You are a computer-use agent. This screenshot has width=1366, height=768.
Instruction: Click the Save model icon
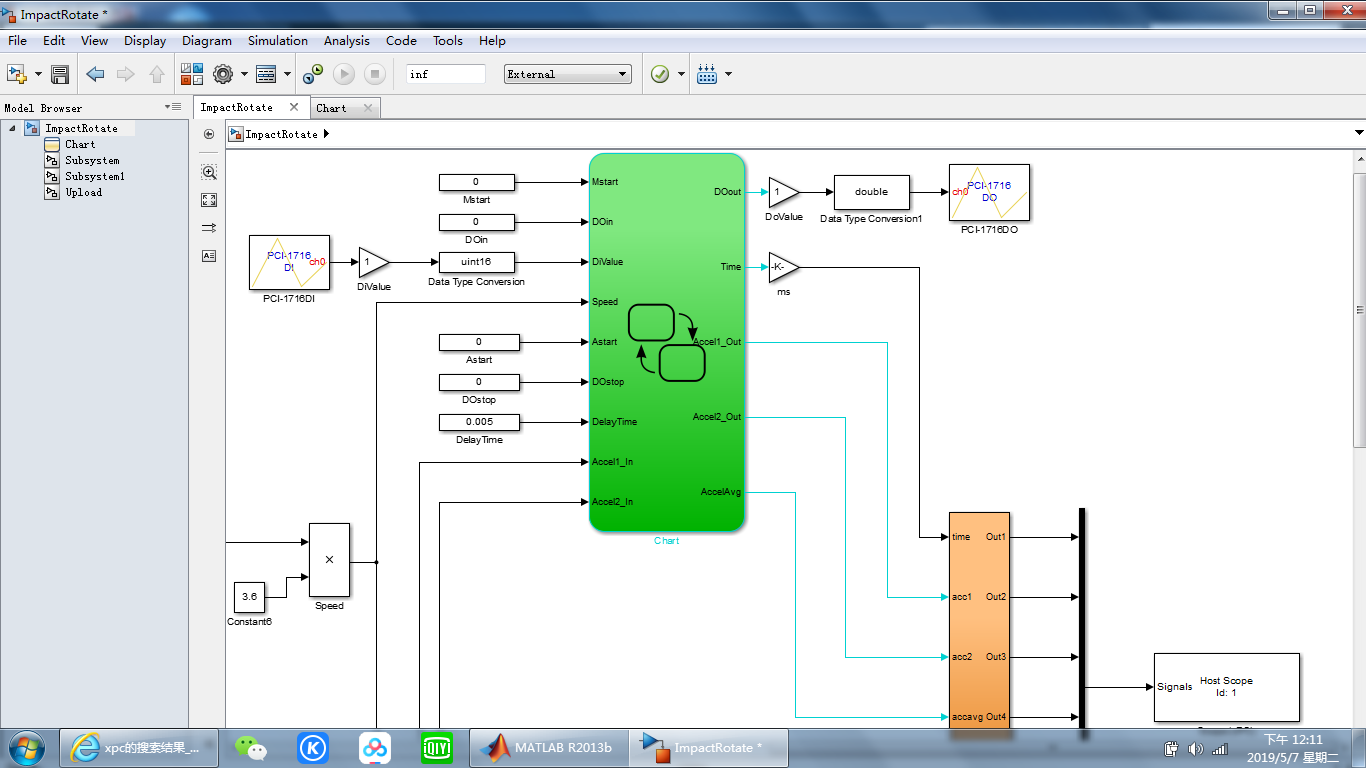[60, 74]
